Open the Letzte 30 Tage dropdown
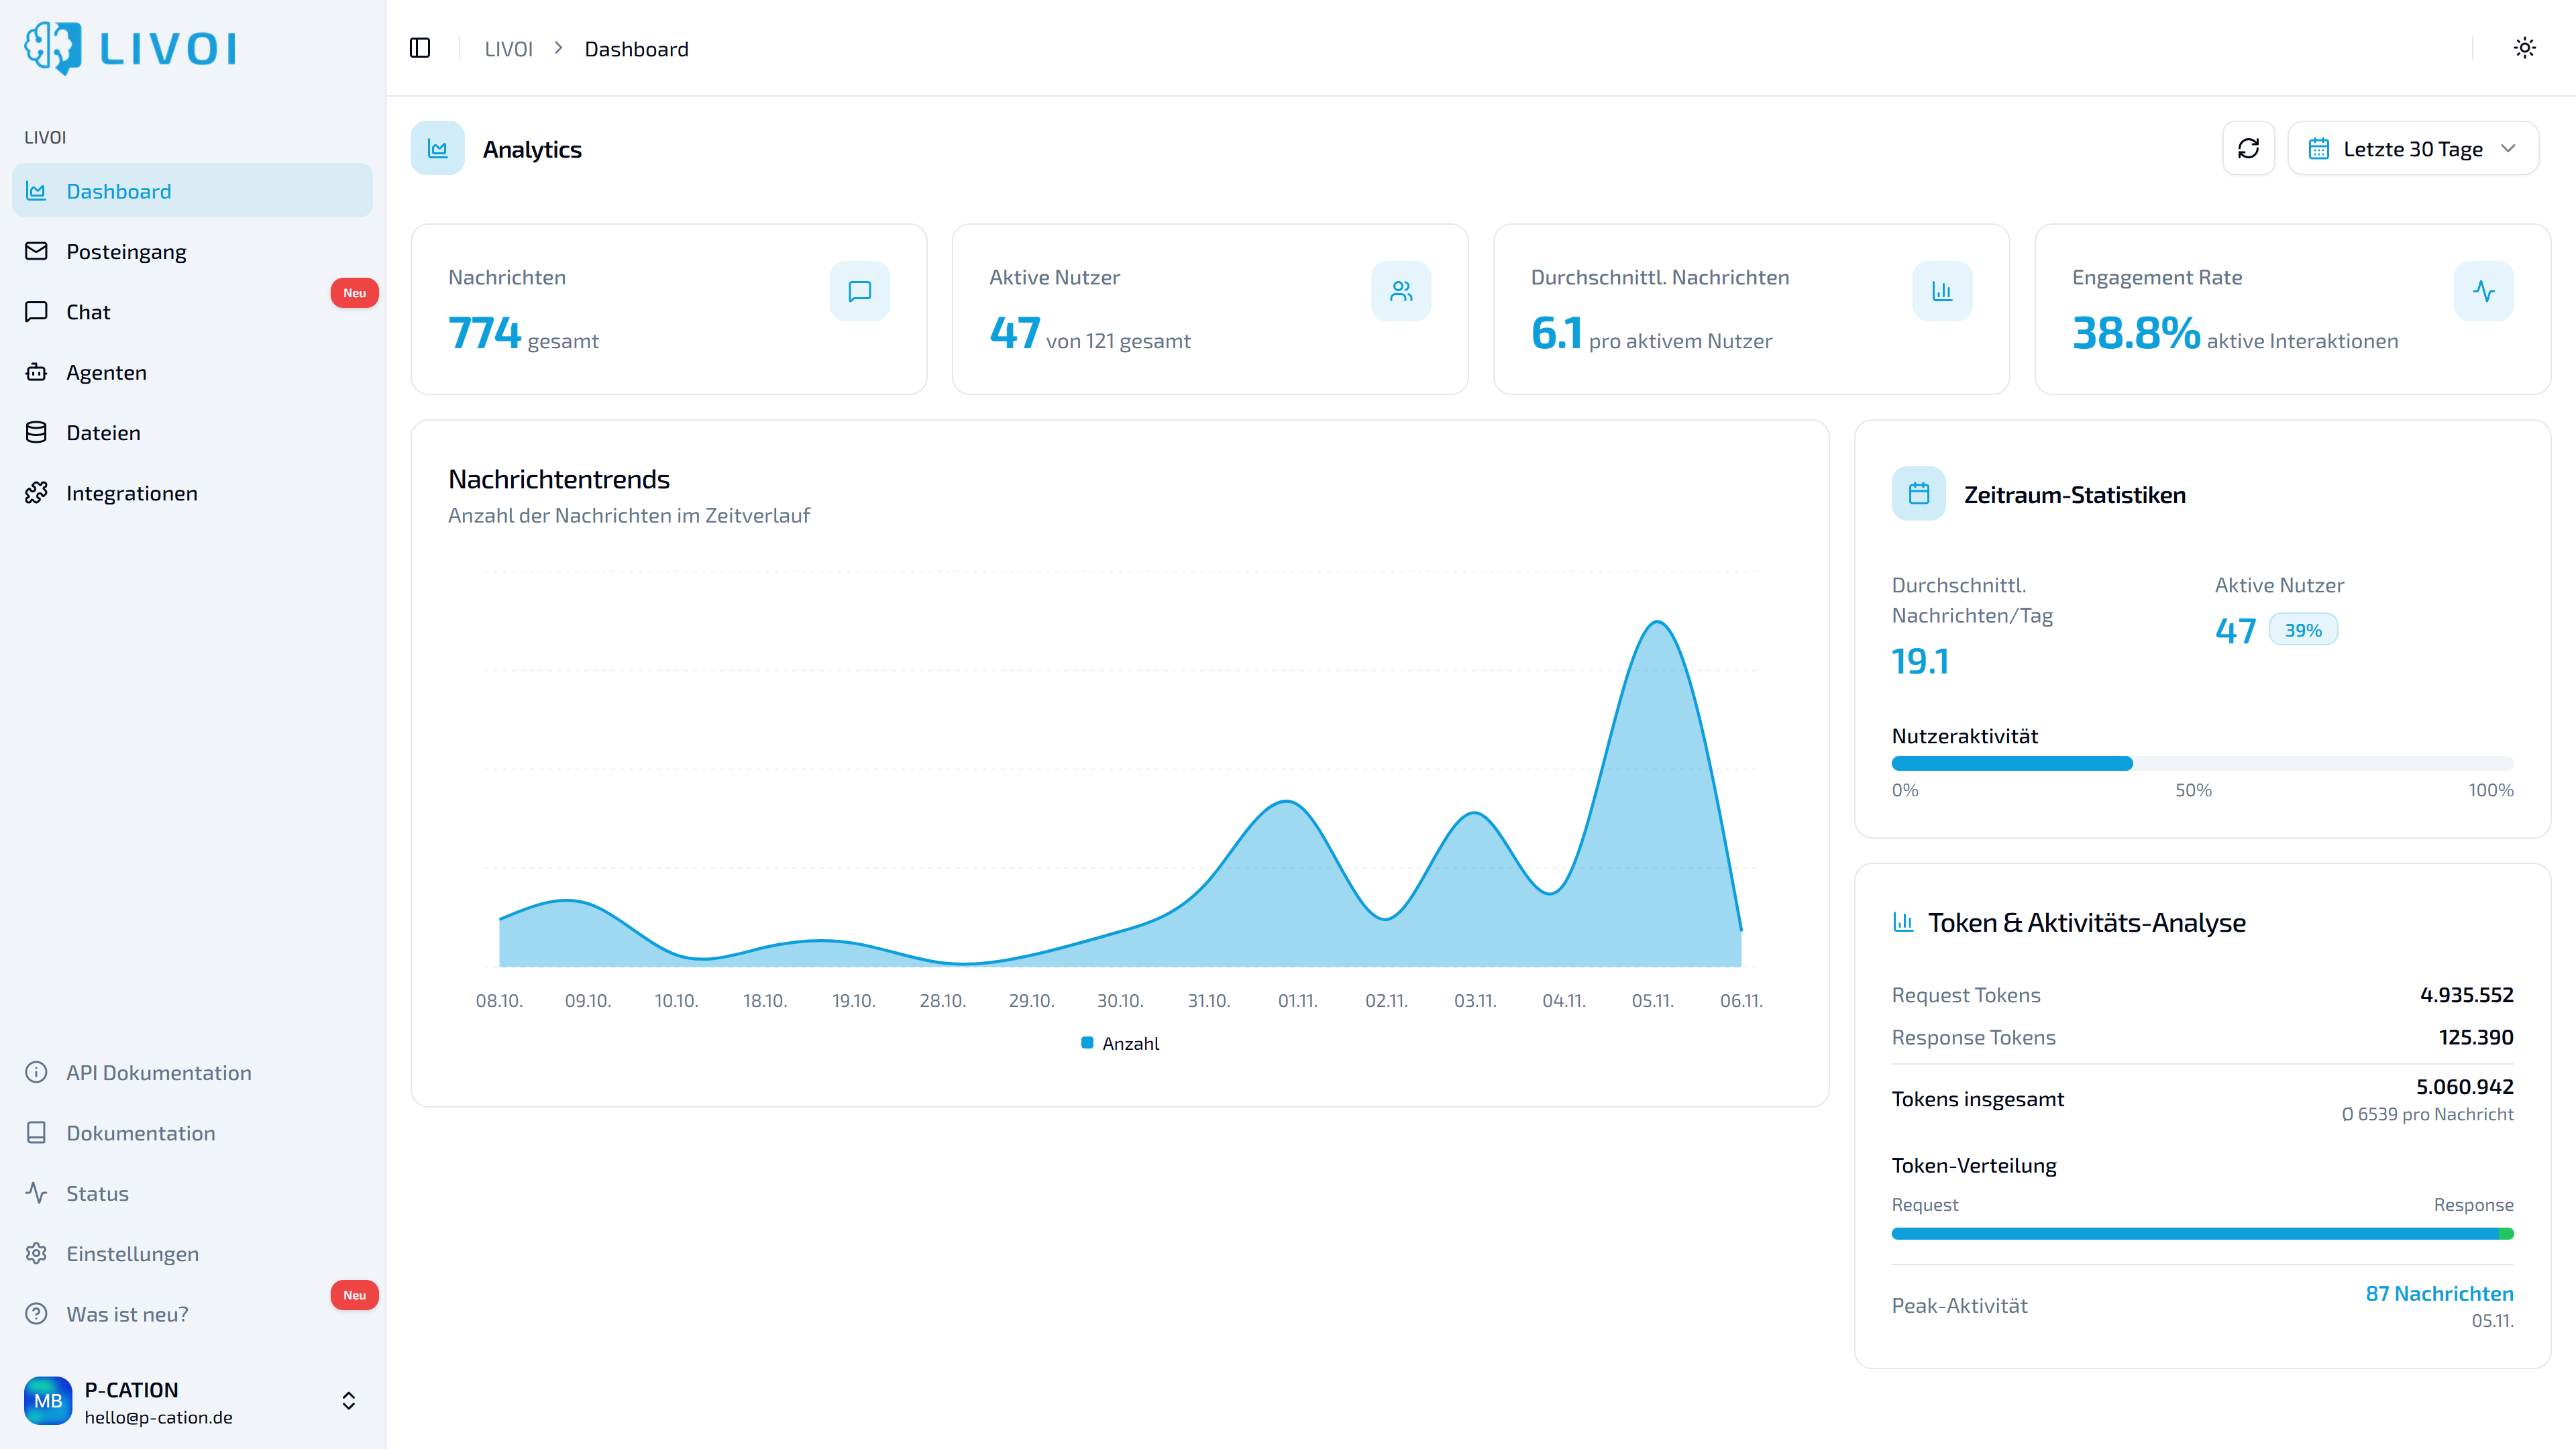The width and height of the screenshot is (2576, 1449). click(2413, 148)
